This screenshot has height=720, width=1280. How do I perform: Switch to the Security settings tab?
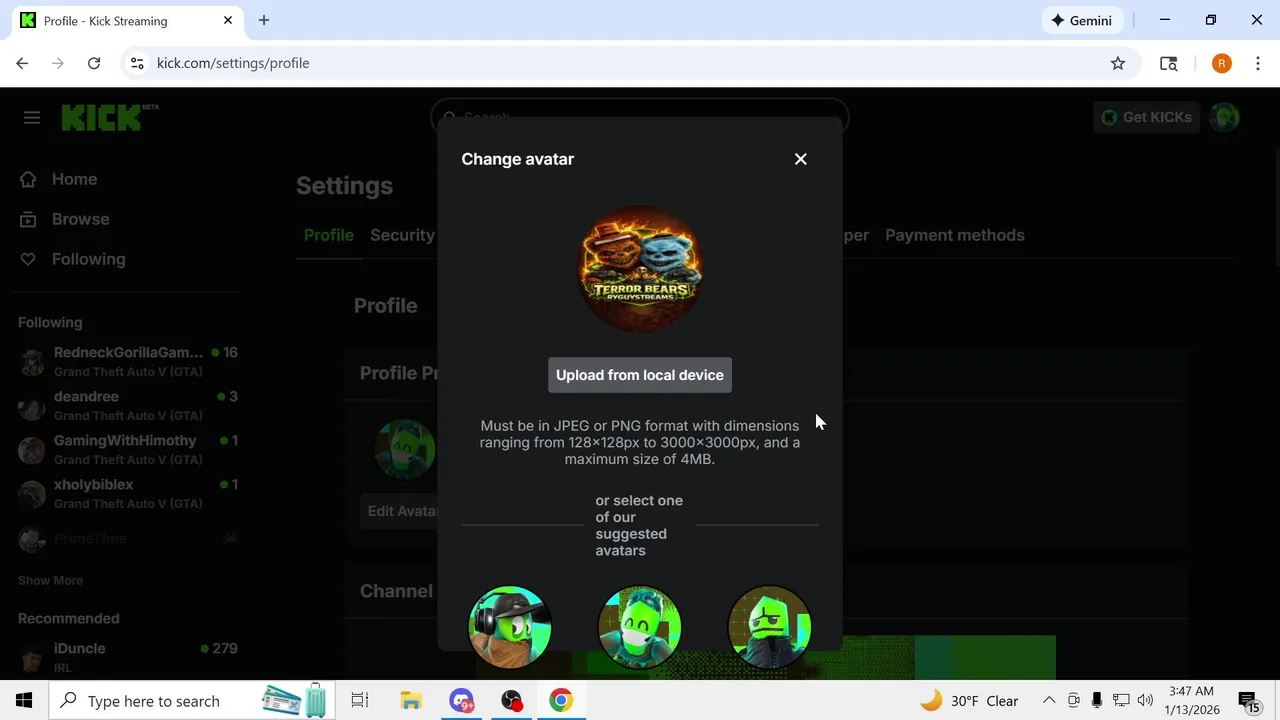402,235
